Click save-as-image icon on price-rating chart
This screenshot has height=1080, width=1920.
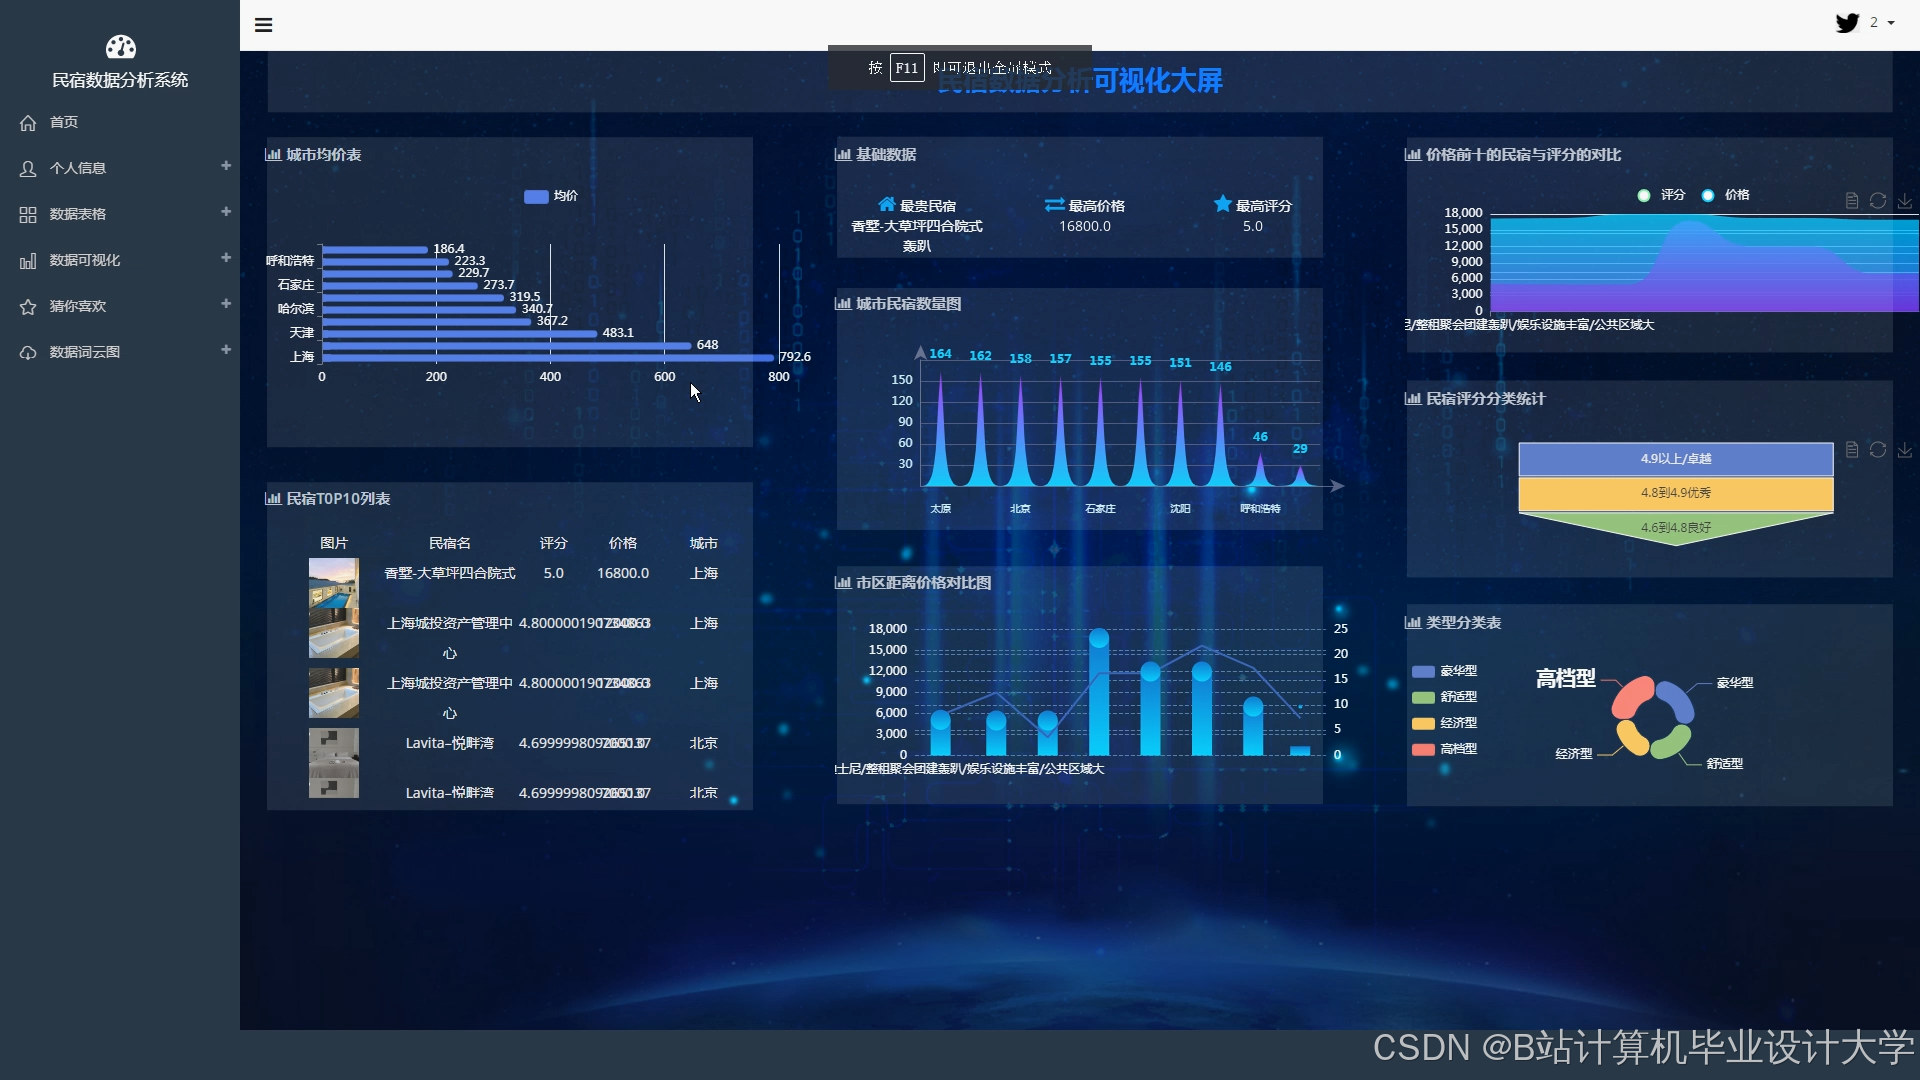coord(1905,201)
